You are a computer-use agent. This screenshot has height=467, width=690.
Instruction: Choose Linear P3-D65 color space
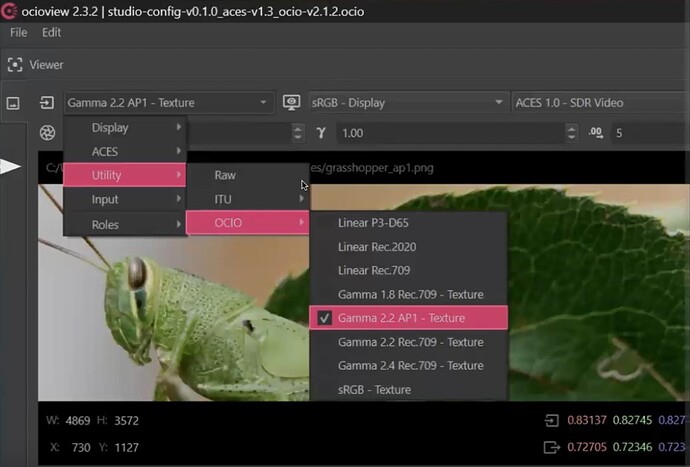pos(409,223)
